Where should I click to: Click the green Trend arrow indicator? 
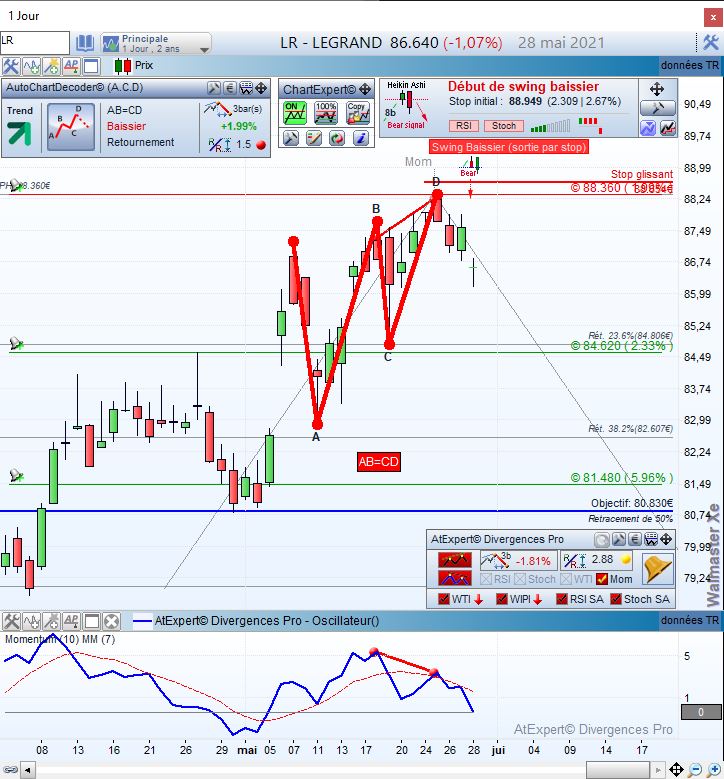point(19,133)
